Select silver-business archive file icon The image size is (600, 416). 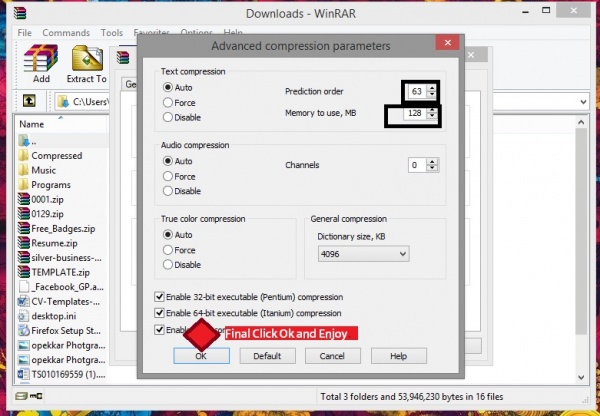[x=24, y=258]
